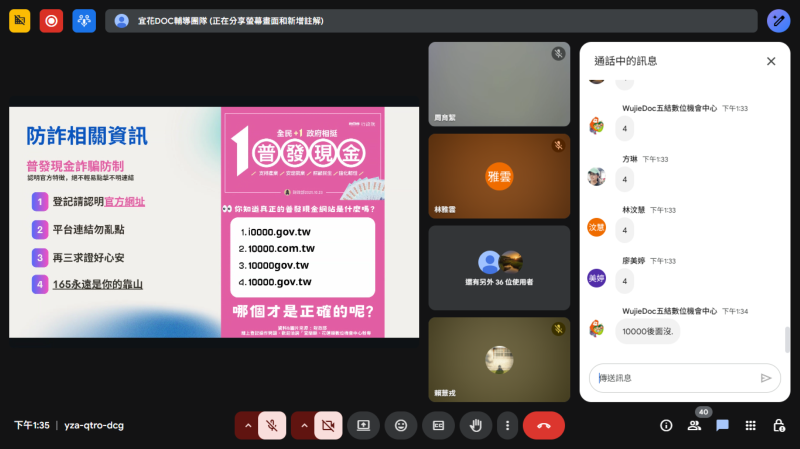
Task: Click the presenter banner 宜花DOC輔導團隊
Action: click(431, 21)
